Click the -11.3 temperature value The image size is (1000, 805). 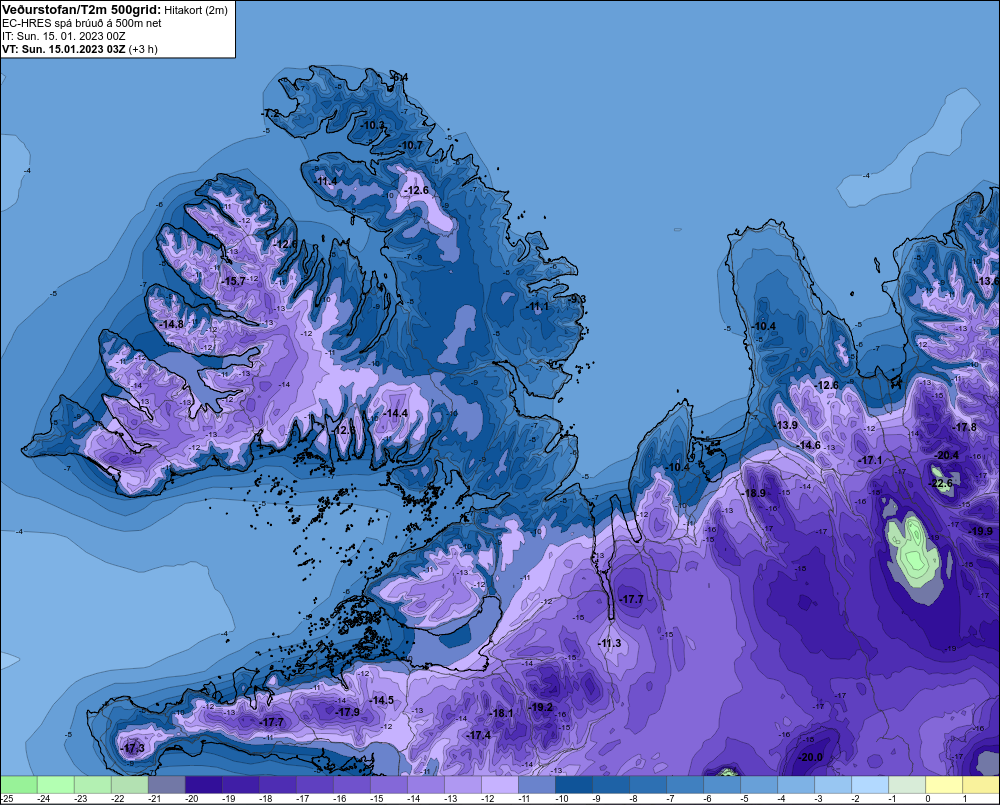(610, 643)
